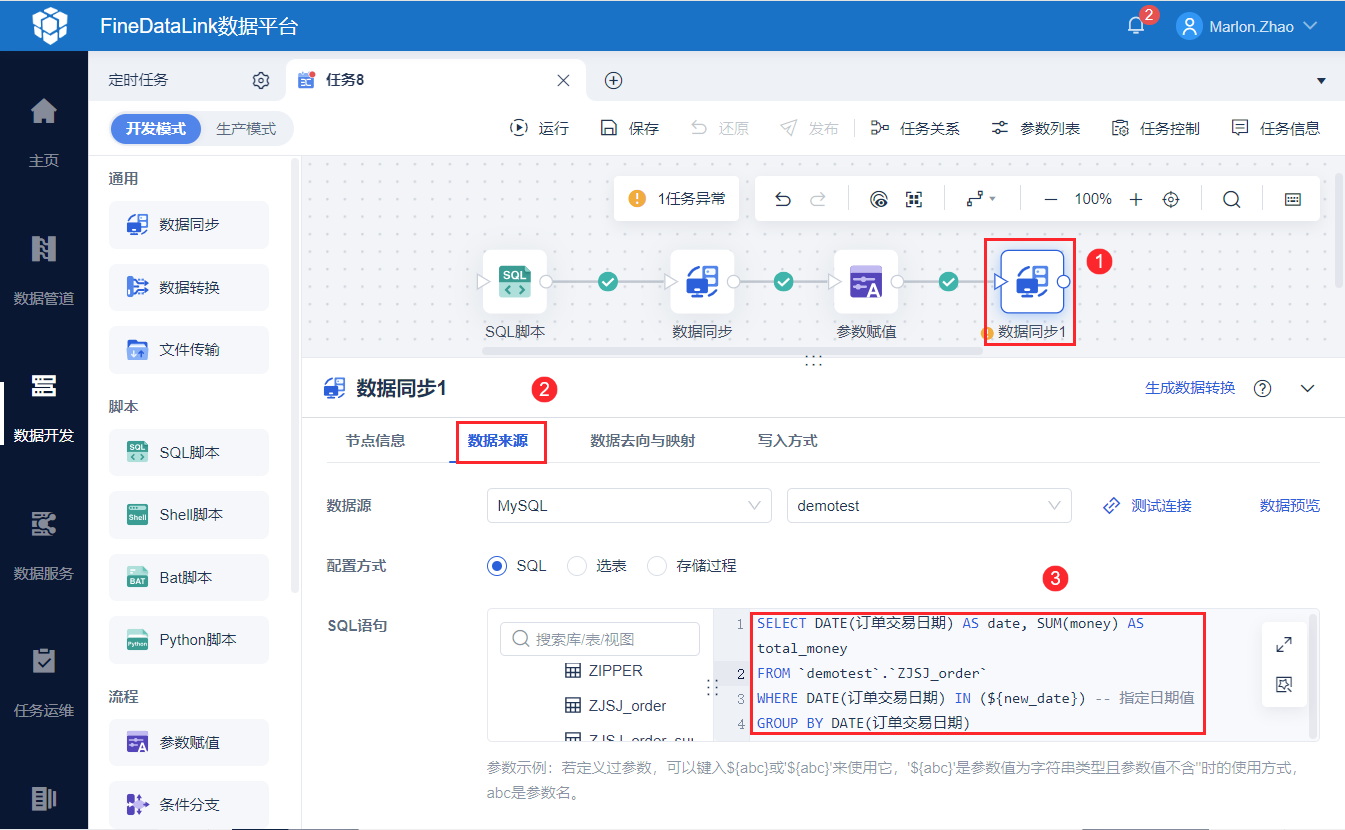Save the task with 保存
The width and height of the screenshot is (1345, 830).
(x=629, y=128)
